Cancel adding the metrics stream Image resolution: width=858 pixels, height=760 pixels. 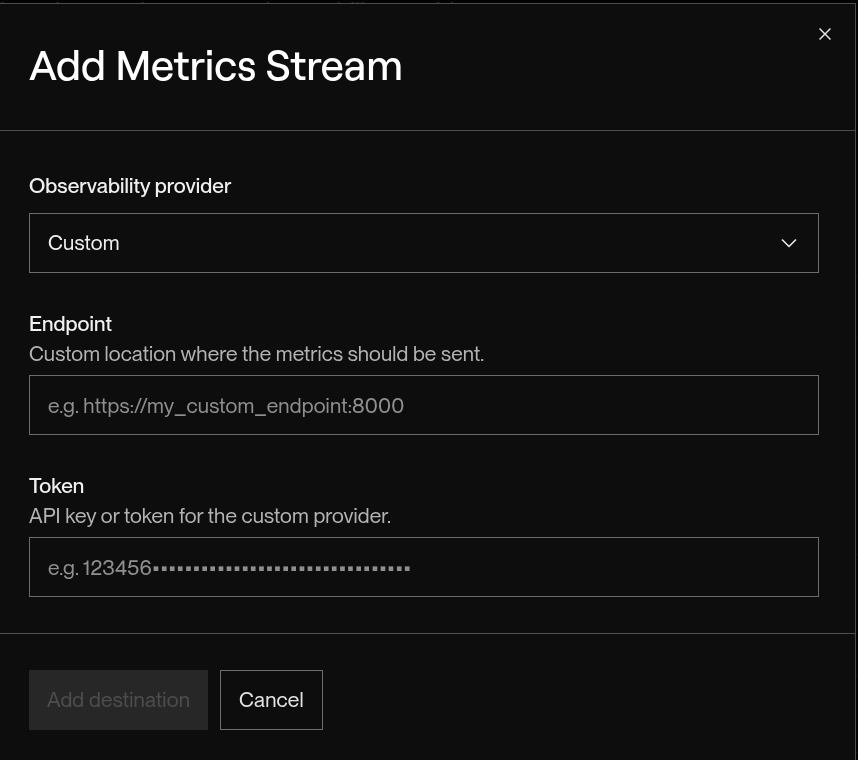click(271, 699)
